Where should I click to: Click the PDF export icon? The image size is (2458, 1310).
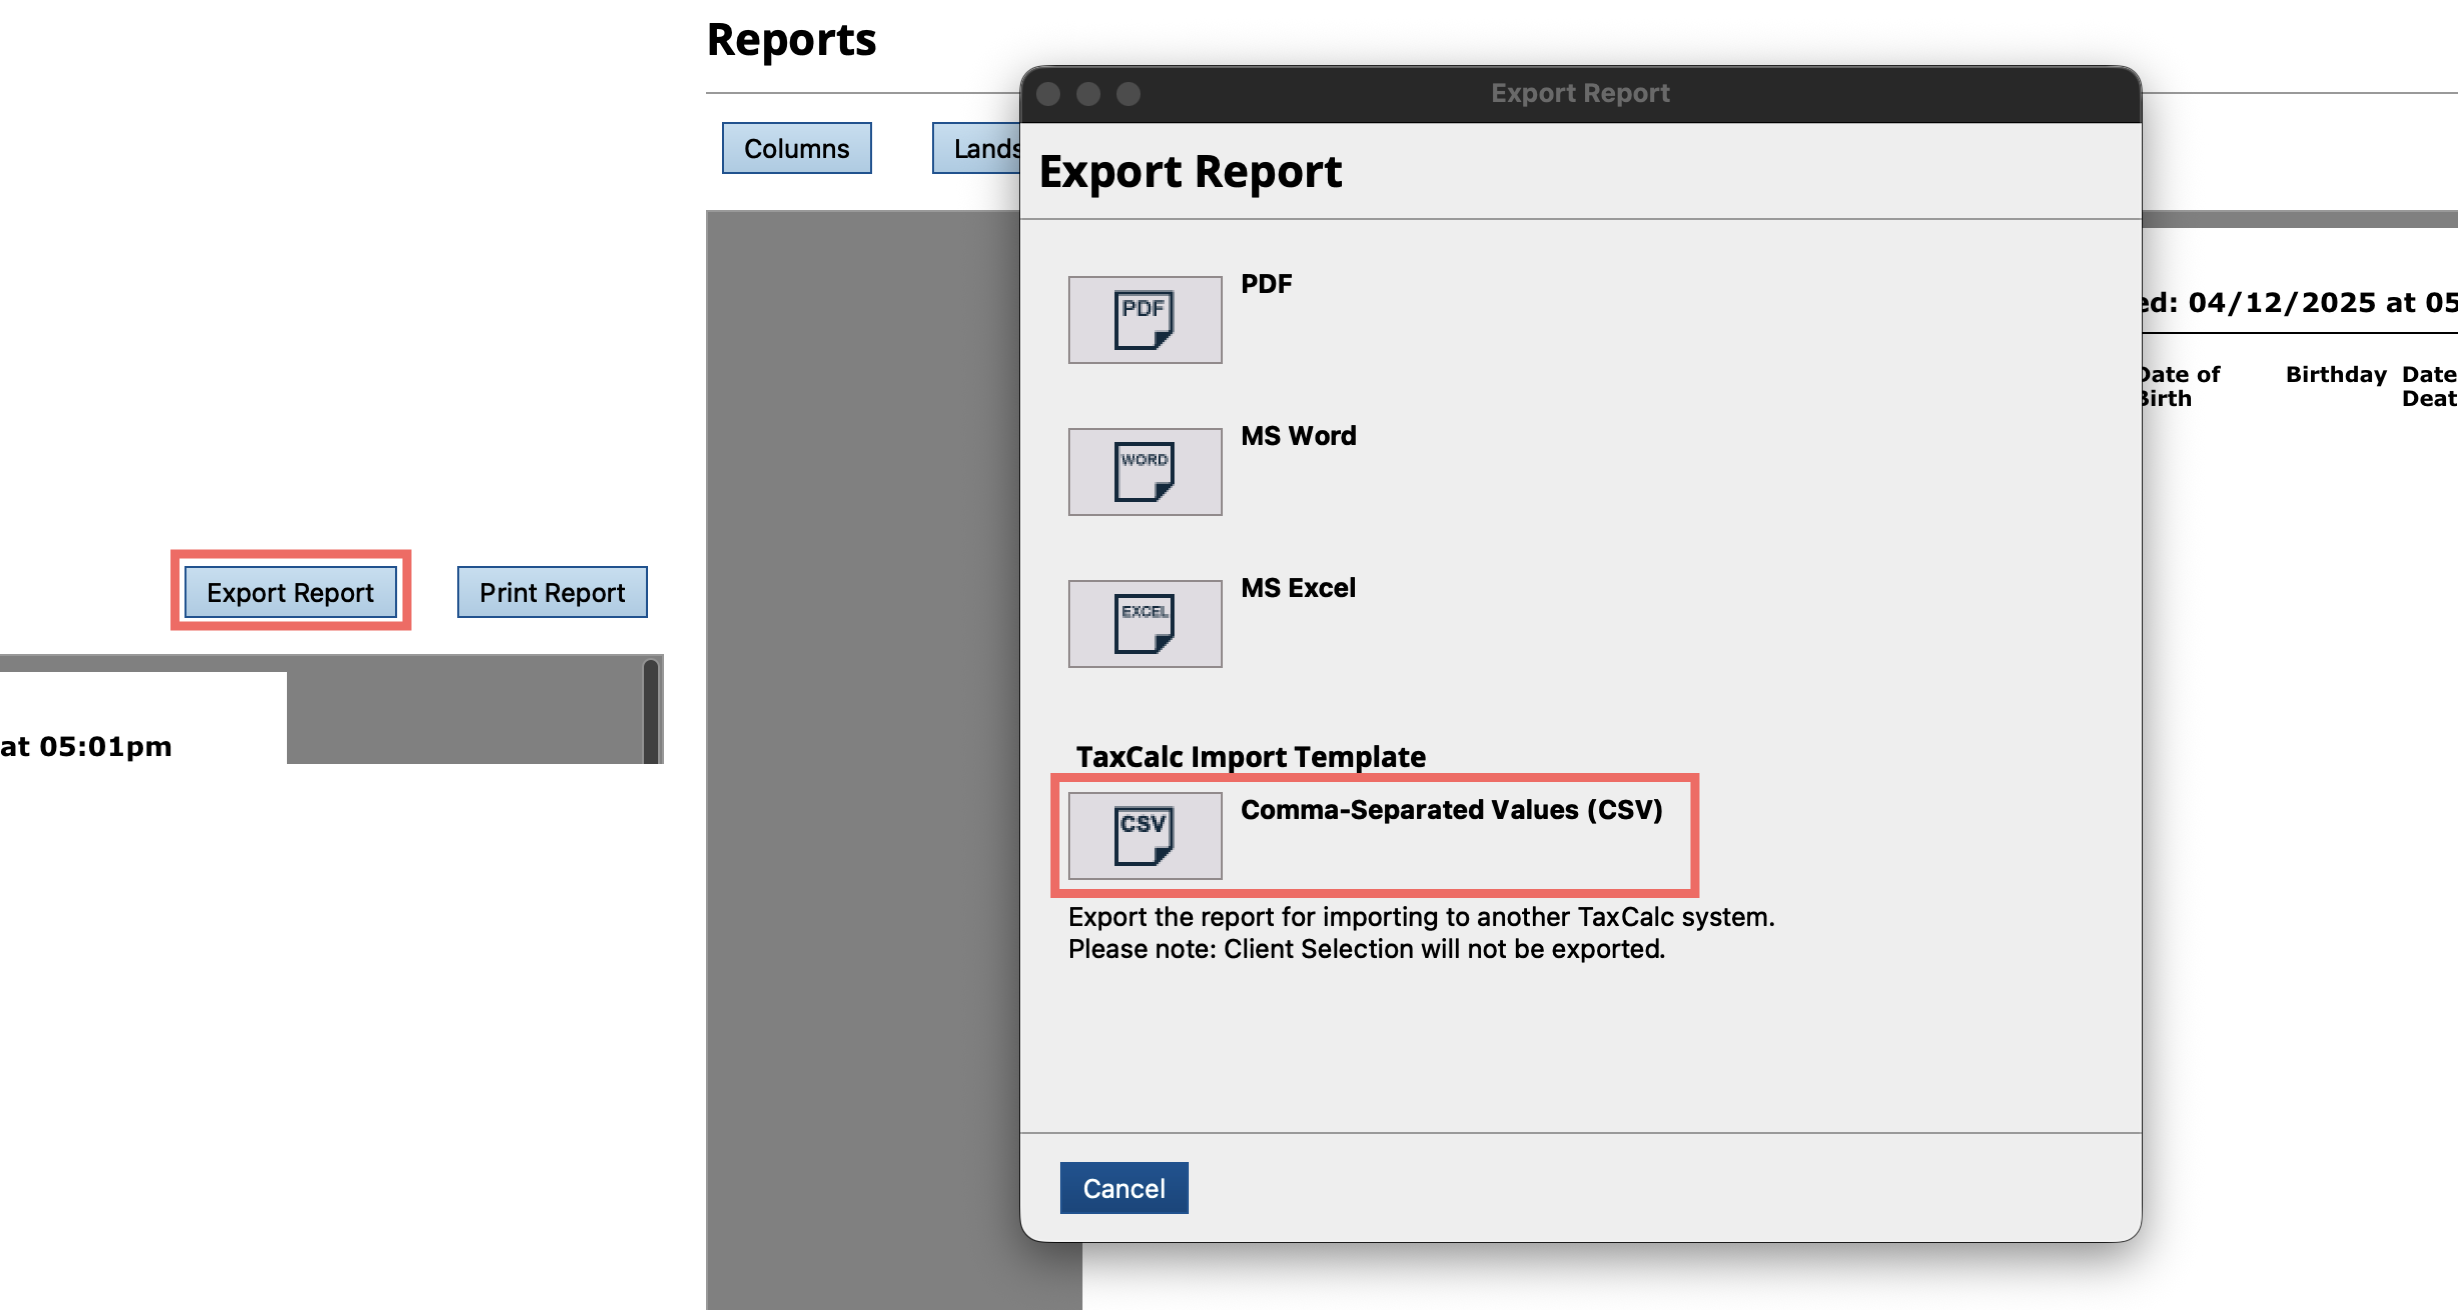(x=1144, y=320)
